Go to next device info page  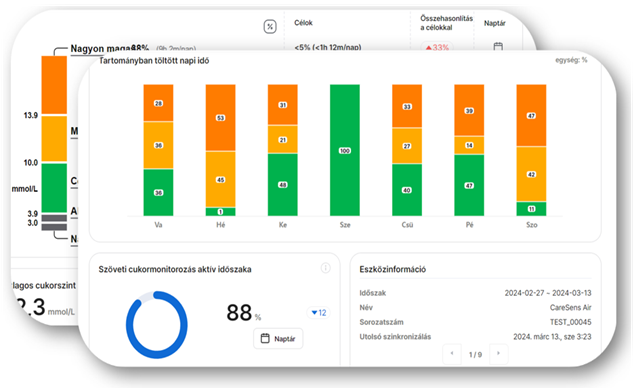coord(499,354)
